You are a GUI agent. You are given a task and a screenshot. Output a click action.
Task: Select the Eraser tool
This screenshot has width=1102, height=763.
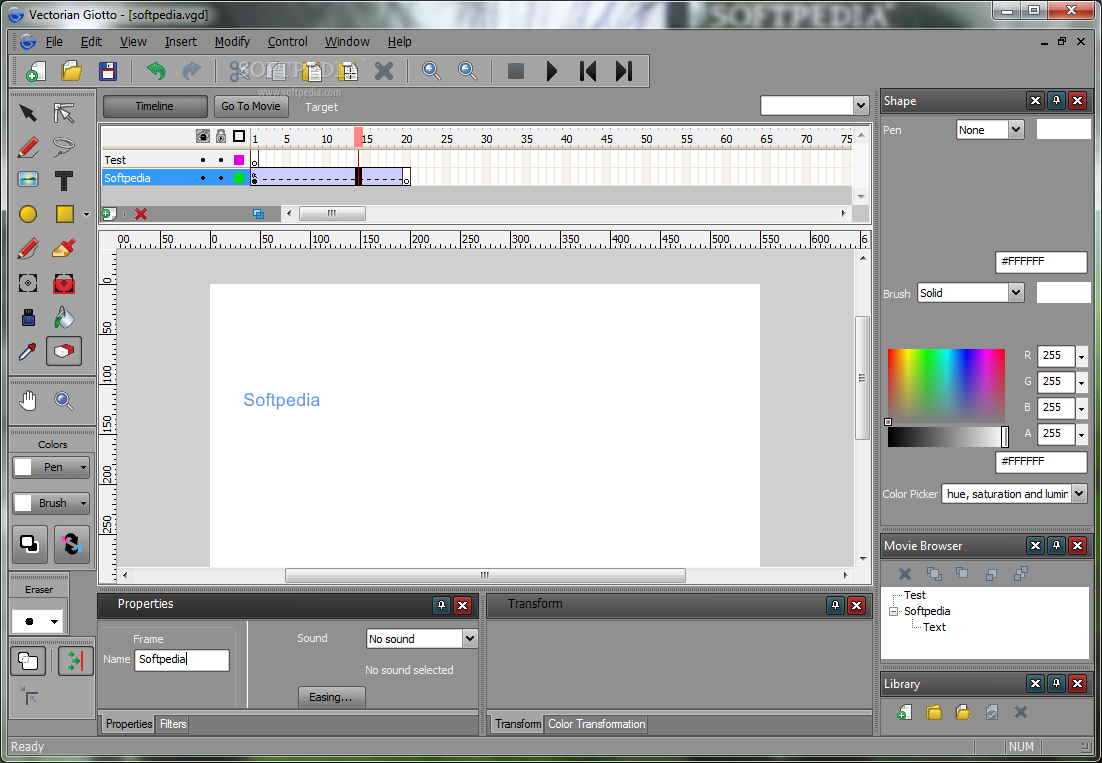[64, 351]
